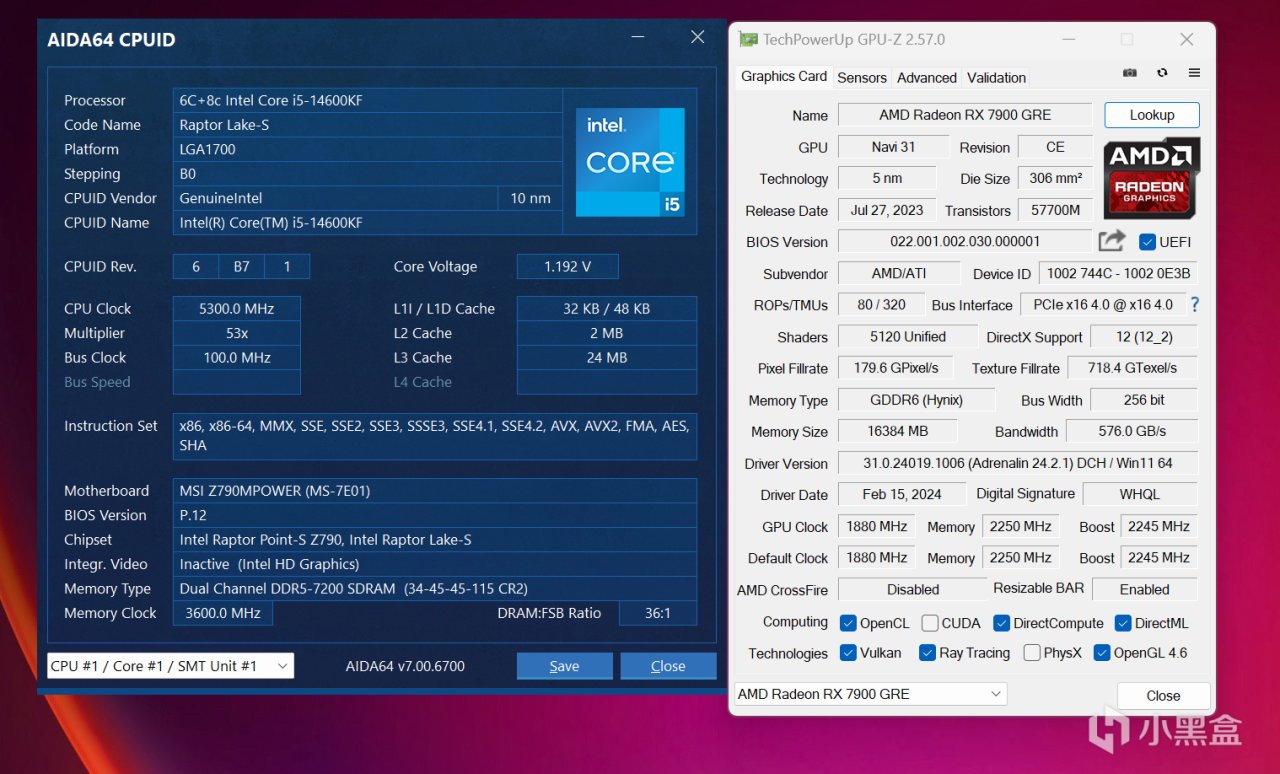Click the Driver Version field in GPU-Z
The width and height of the screenshot is (1280, 774).
coord(1017,463)
